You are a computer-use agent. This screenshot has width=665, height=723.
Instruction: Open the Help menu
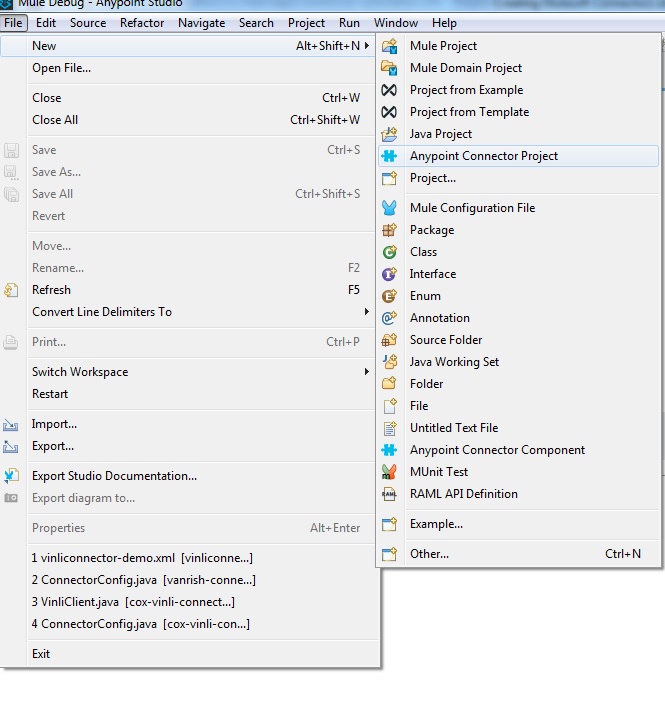tap(444, 23)
